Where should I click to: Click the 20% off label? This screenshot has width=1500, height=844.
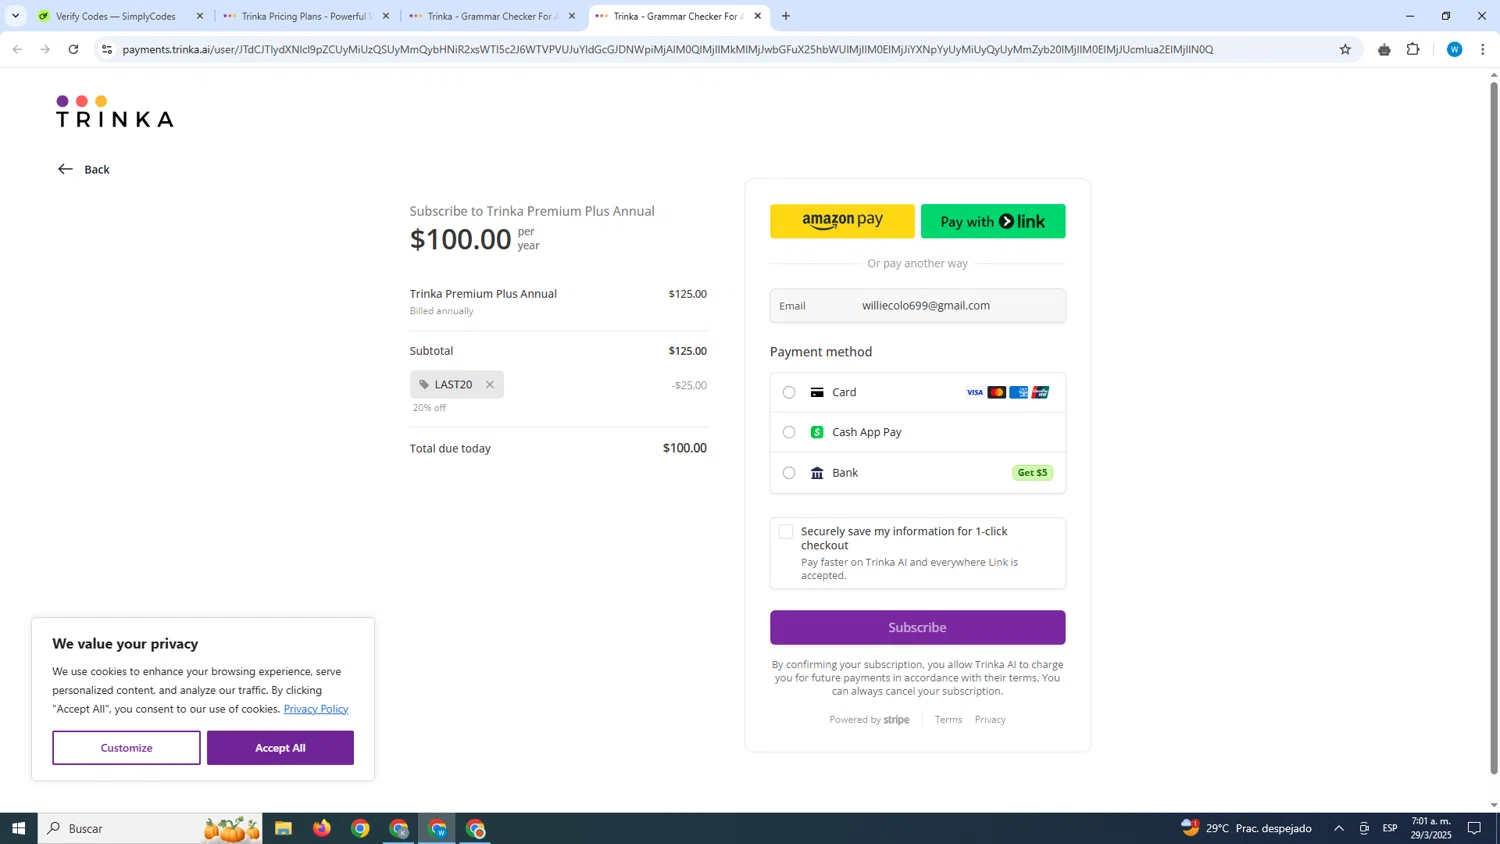coord(429,408)
